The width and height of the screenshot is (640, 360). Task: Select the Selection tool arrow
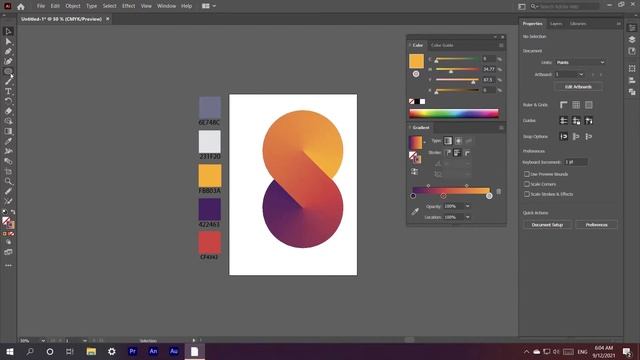pyautogui.click(x=8, y=31)
